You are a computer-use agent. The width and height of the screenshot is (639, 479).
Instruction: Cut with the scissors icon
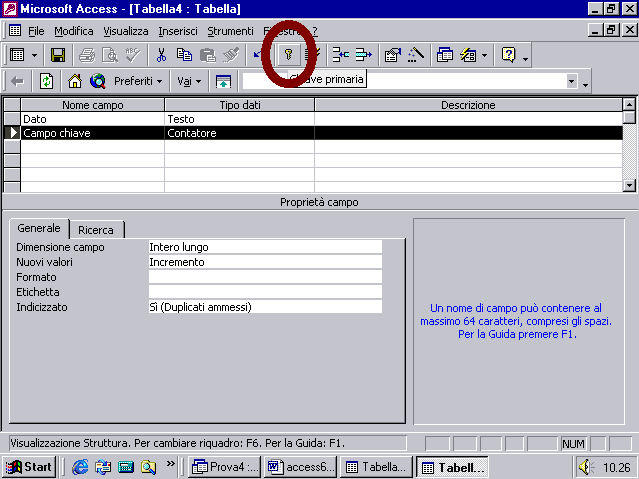click(x=161, y=55)
